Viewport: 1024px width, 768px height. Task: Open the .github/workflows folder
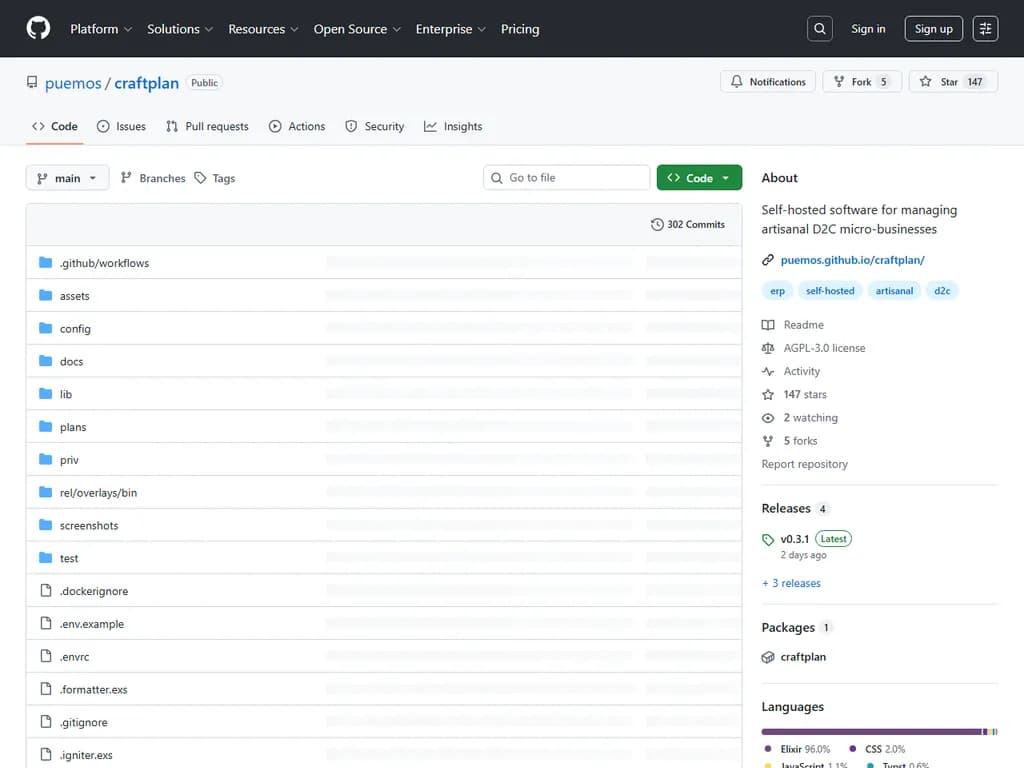[104, 263]
